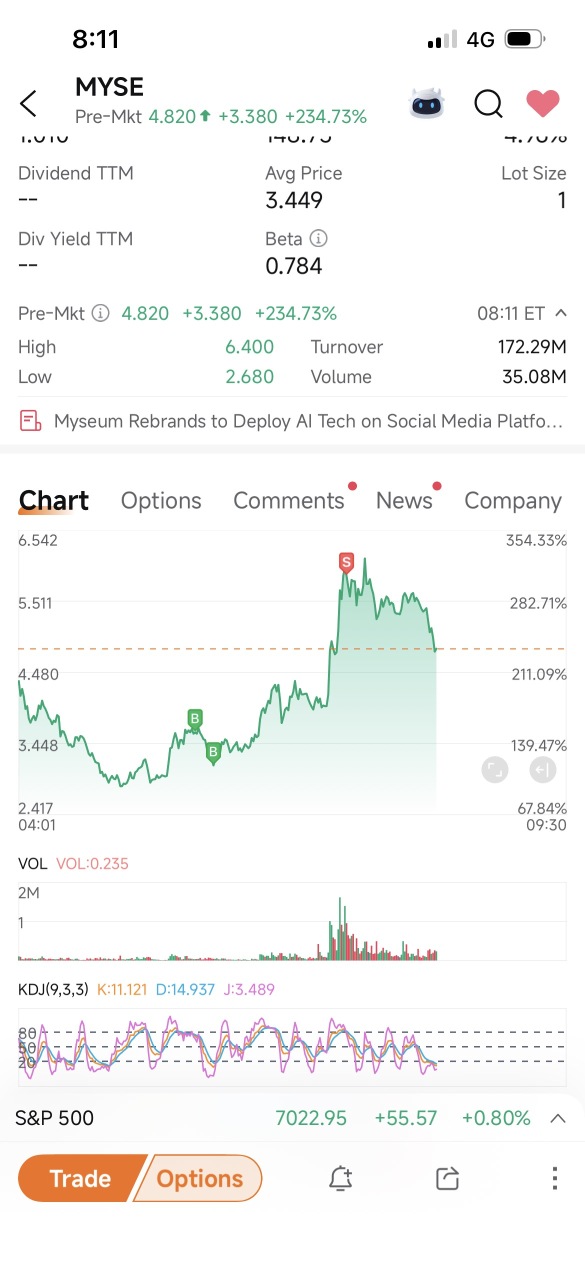Image resolution: width=585 pixels, height=1266 pixels.
Task: Switch to the Comments tab
Action: [x=289, y=500]
